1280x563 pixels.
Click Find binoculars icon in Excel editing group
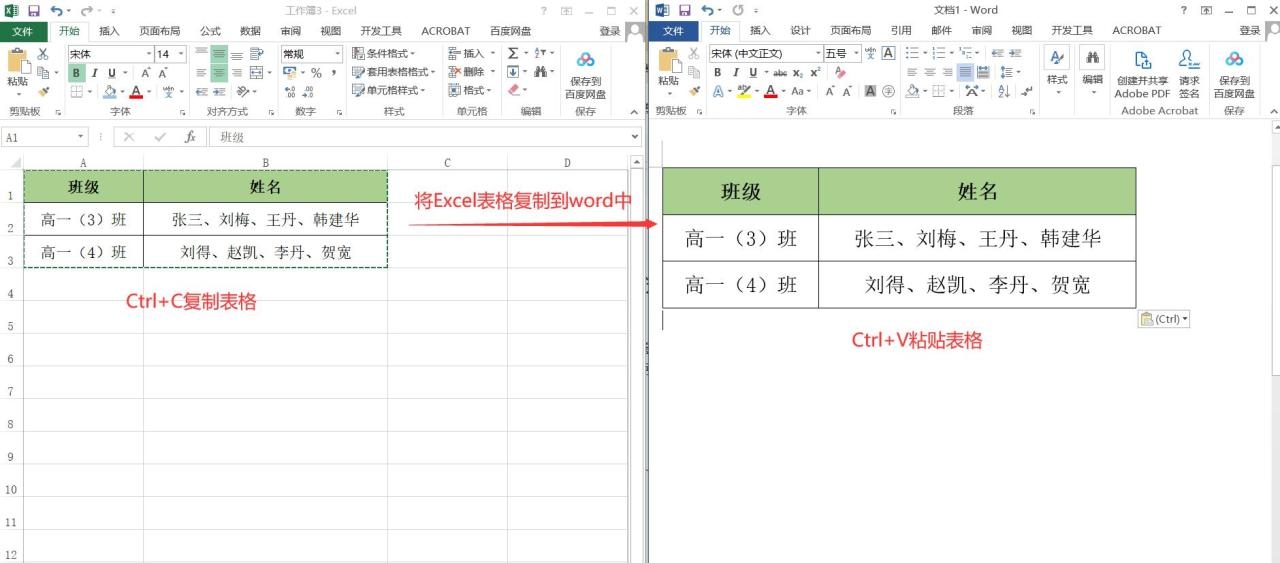541,72
